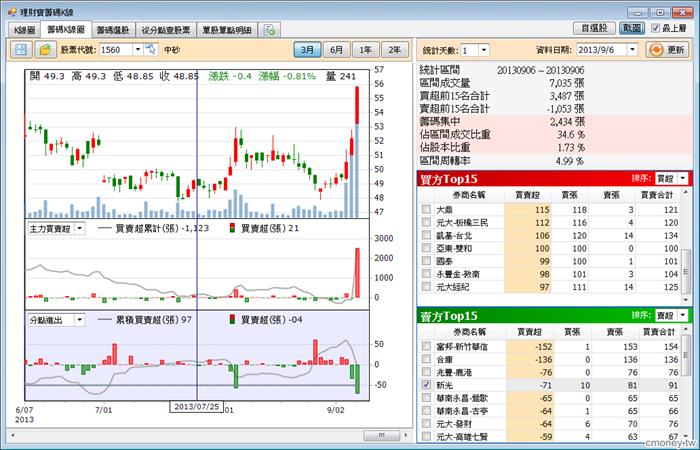Click the chart's horizontal scrollbar thumb
This screenshot has height=450, width=700.
click(382, 435)
